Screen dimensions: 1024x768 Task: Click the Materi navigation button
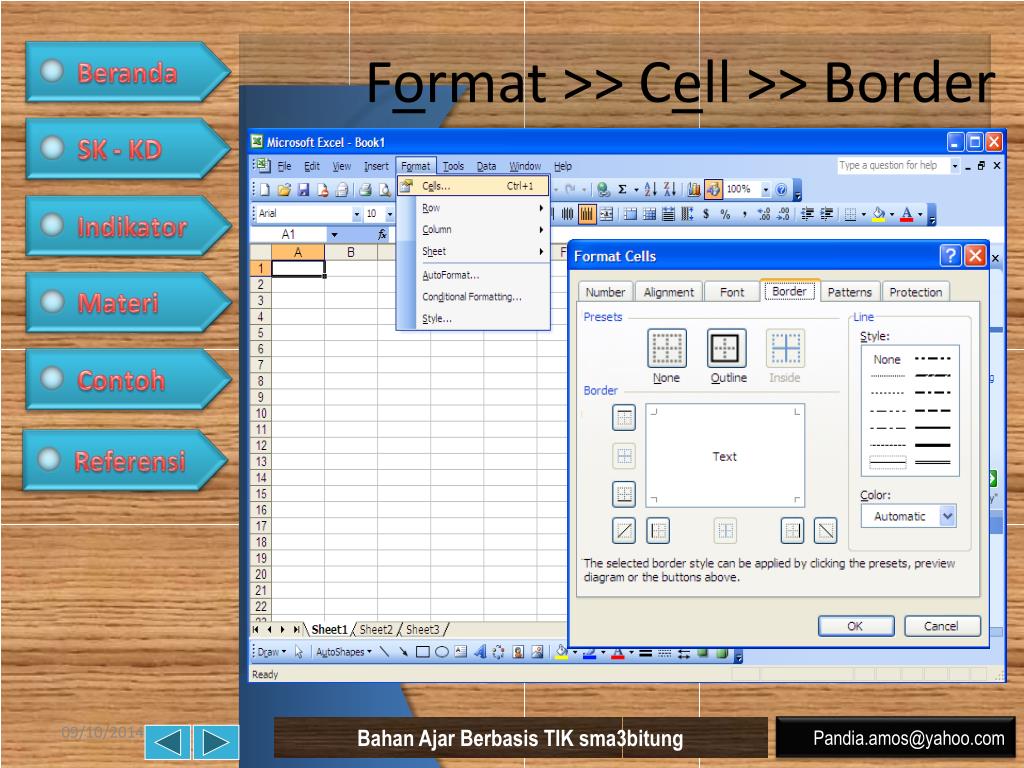128,302
